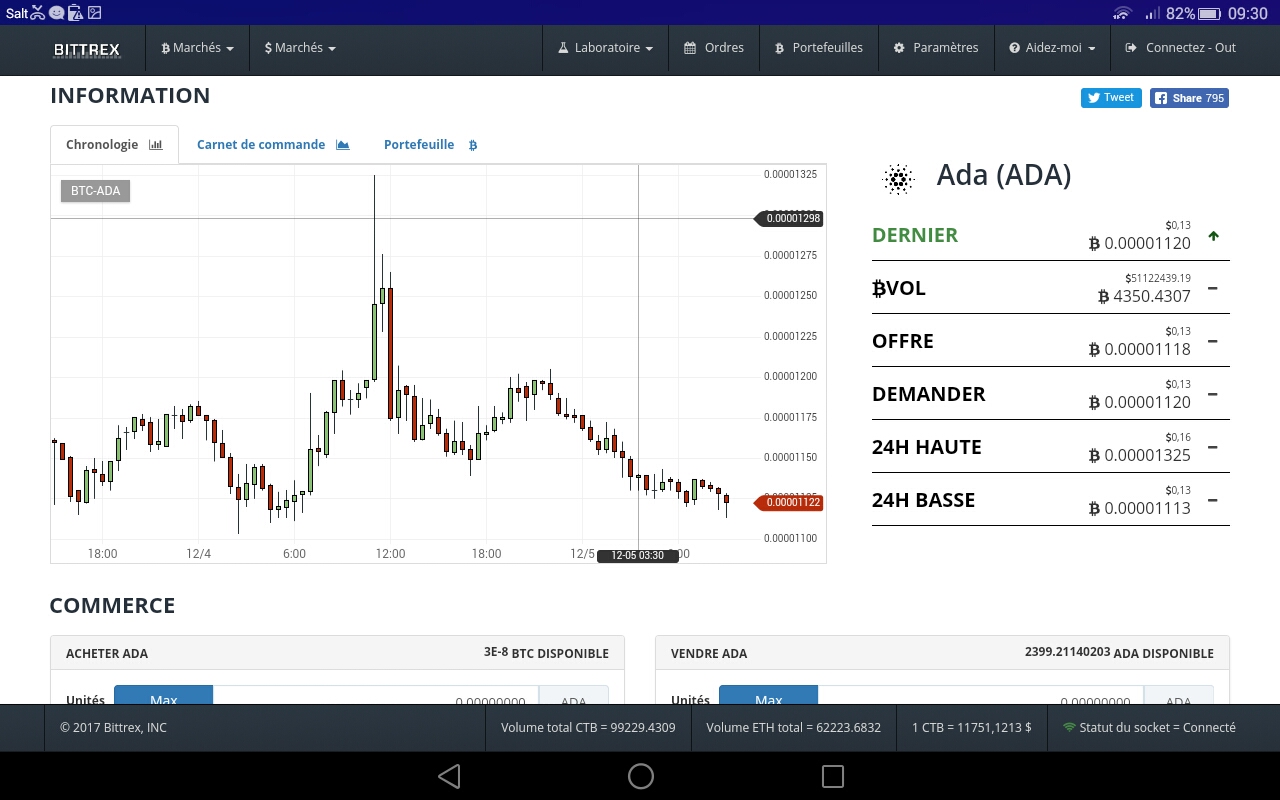1280x800 pixels.
Task: Click the minus icon in the ฿VOL row
Action: click(x=1213, y=288)
